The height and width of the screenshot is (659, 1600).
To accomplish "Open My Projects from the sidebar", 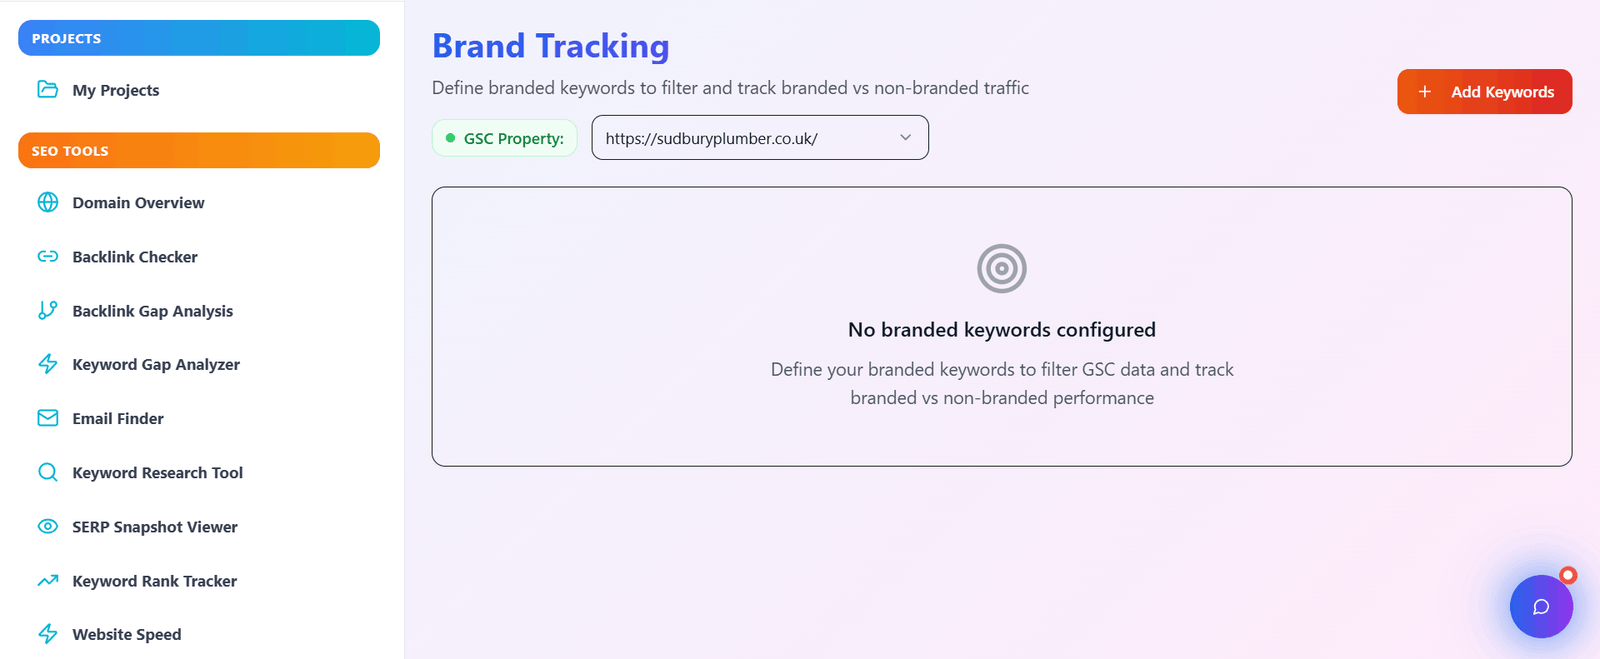I will pyautogui.click(x=115, y=89).
